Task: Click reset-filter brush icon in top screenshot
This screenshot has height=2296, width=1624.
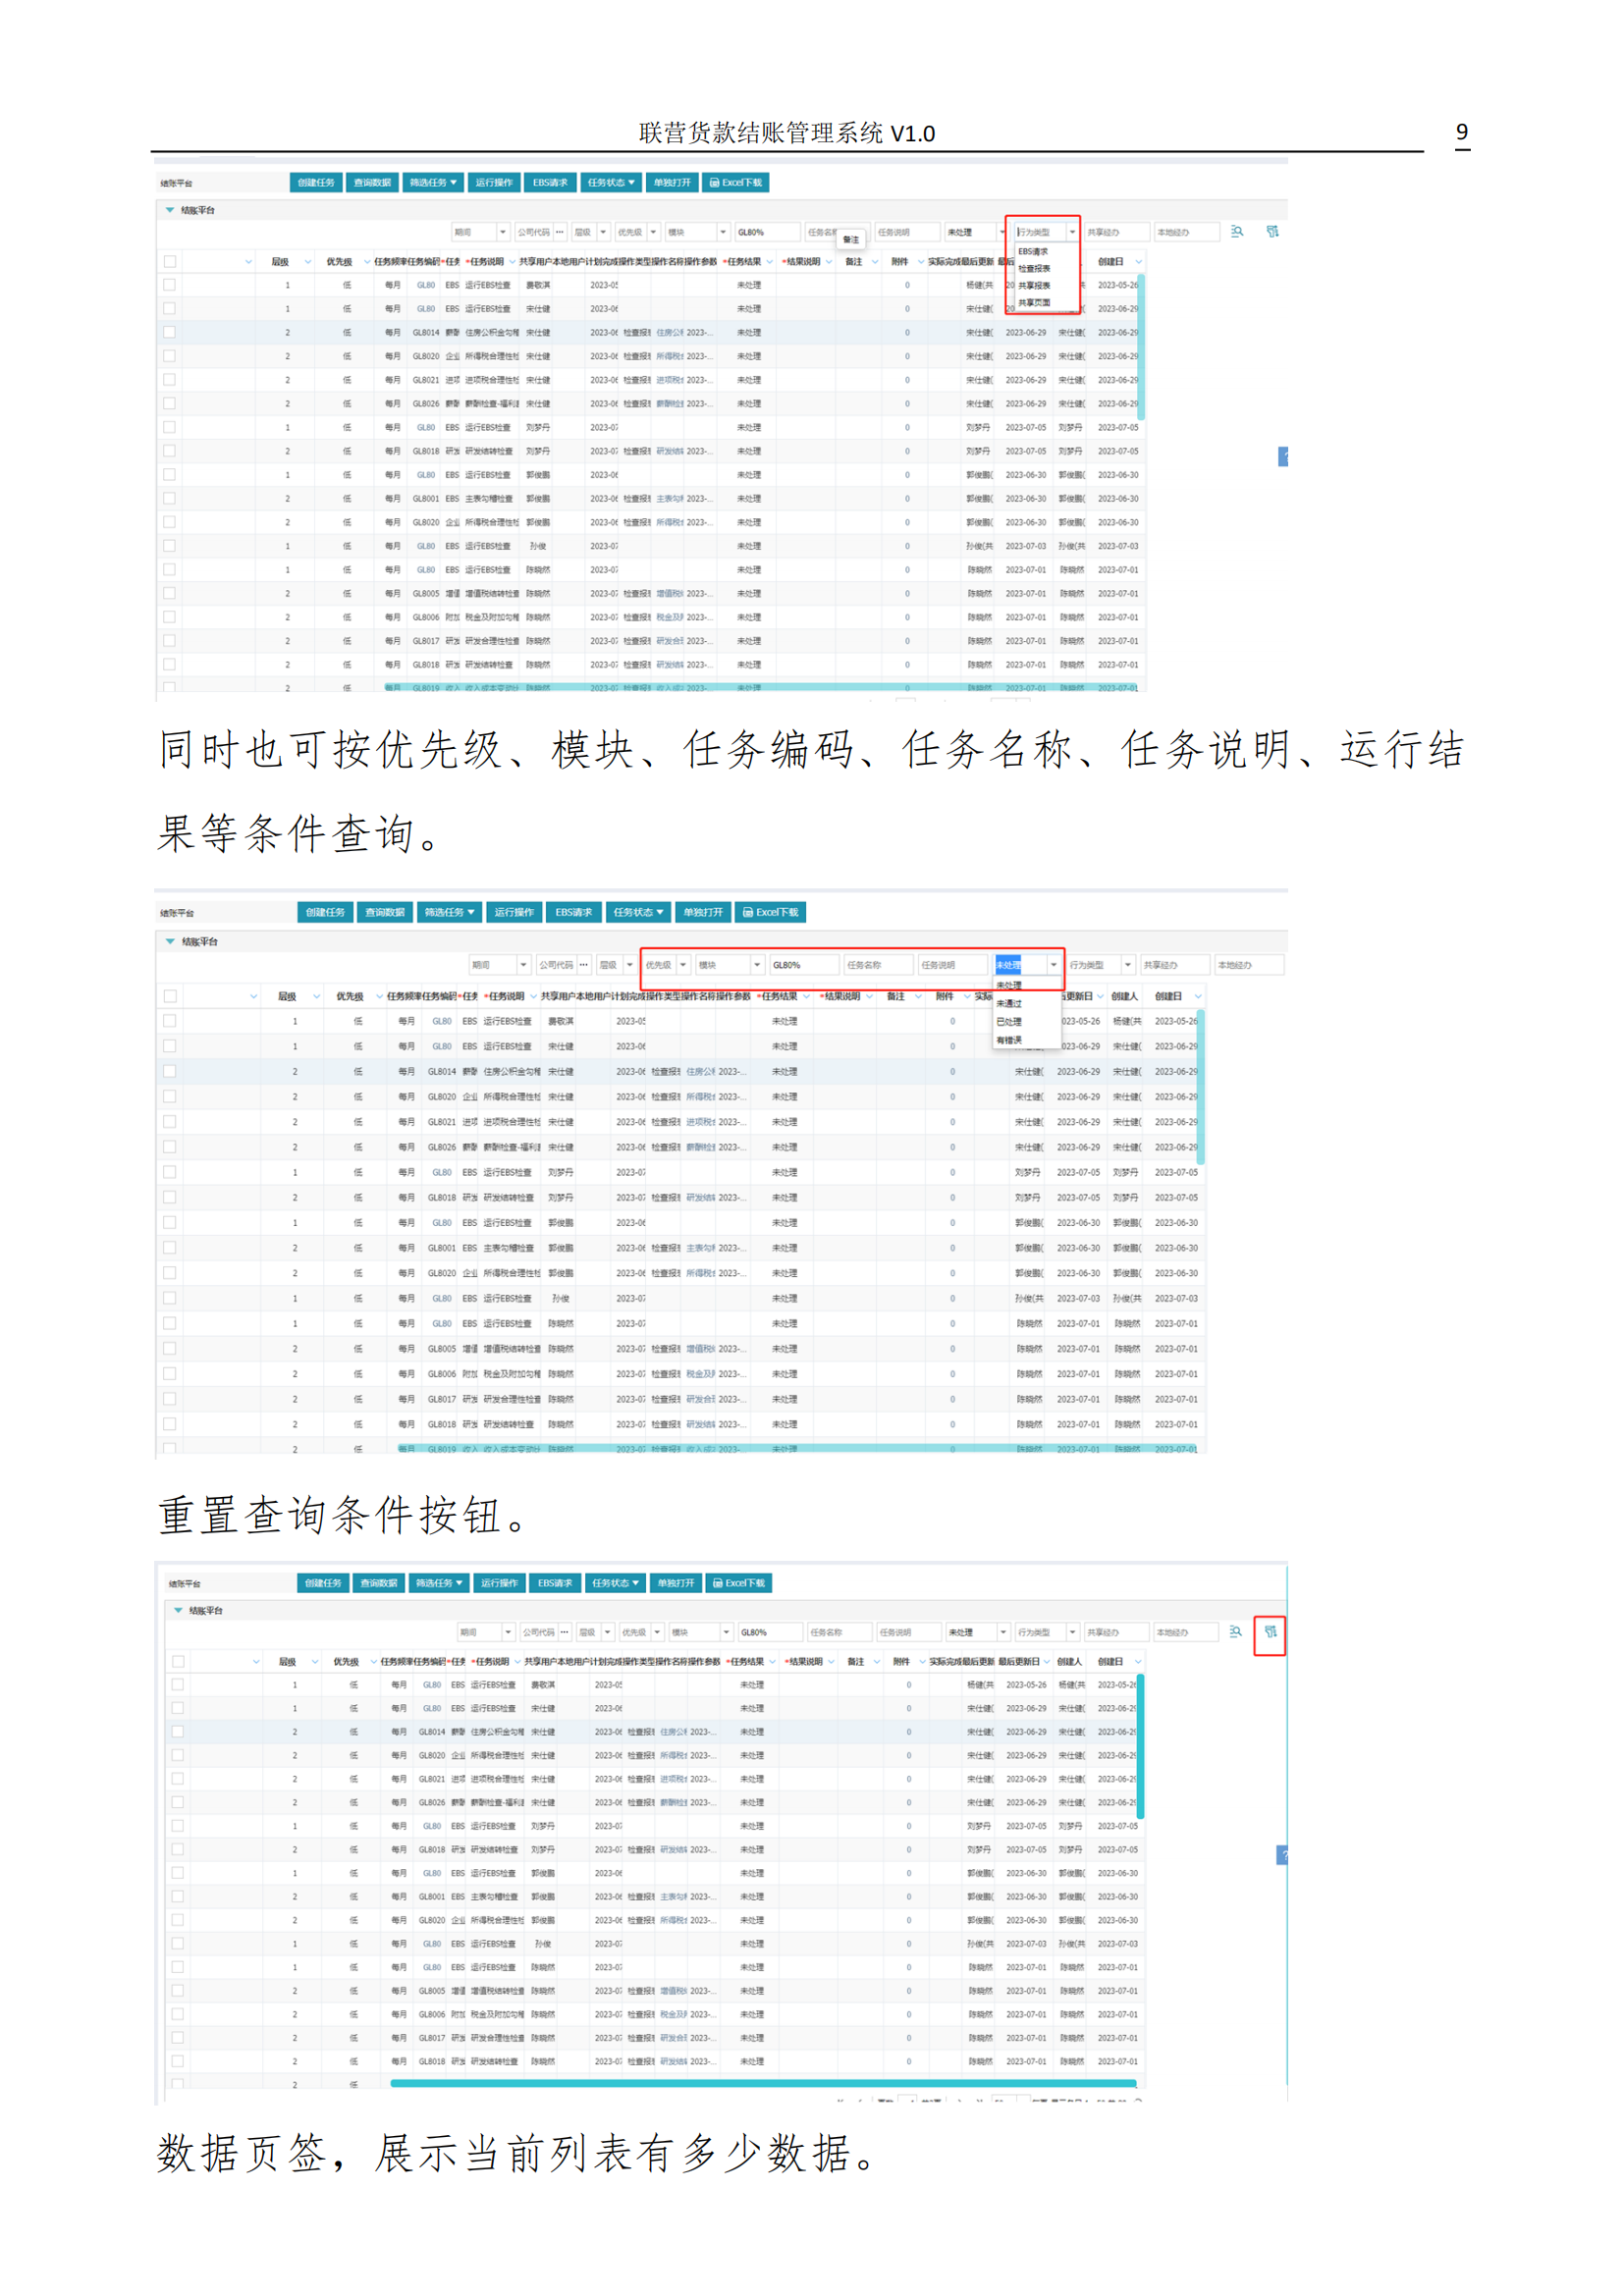Action: [x=1271, y=231]
